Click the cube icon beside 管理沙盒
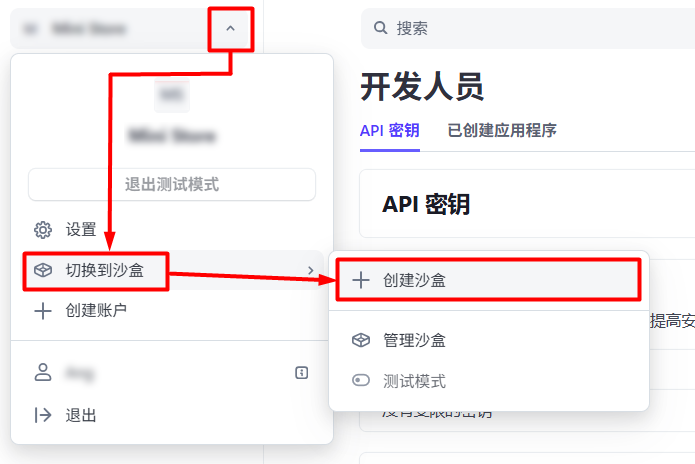 [x=361, y=340]
